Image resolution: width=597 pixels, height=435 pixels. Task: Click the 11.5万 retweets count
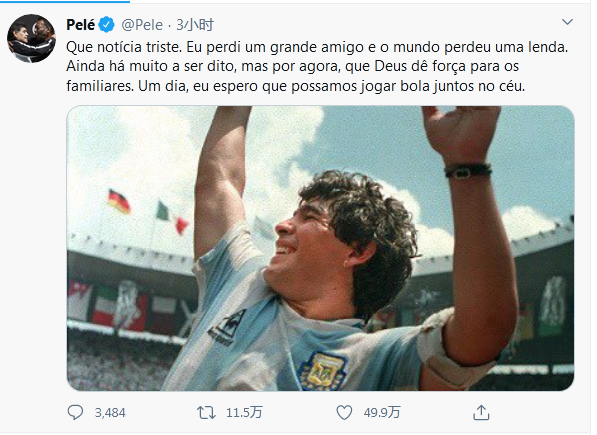(x=244, y=413)
